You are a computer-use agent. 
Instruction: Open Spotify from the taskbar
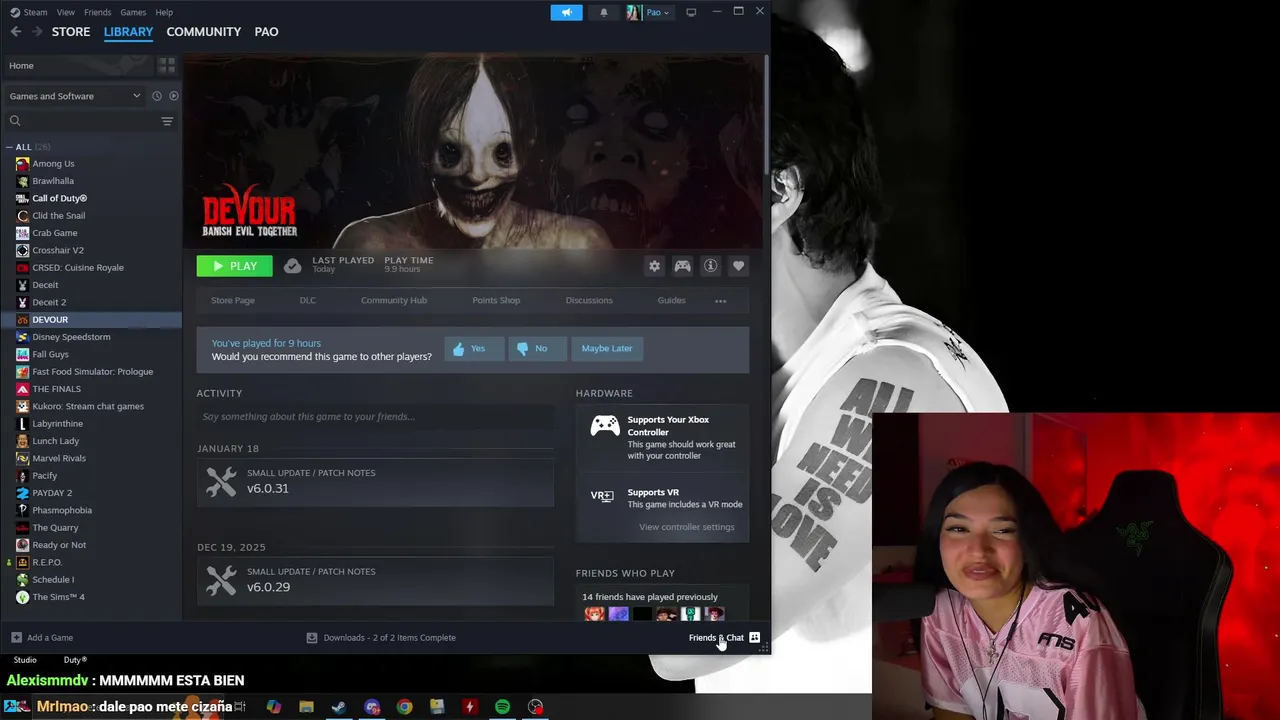(502, 707)
